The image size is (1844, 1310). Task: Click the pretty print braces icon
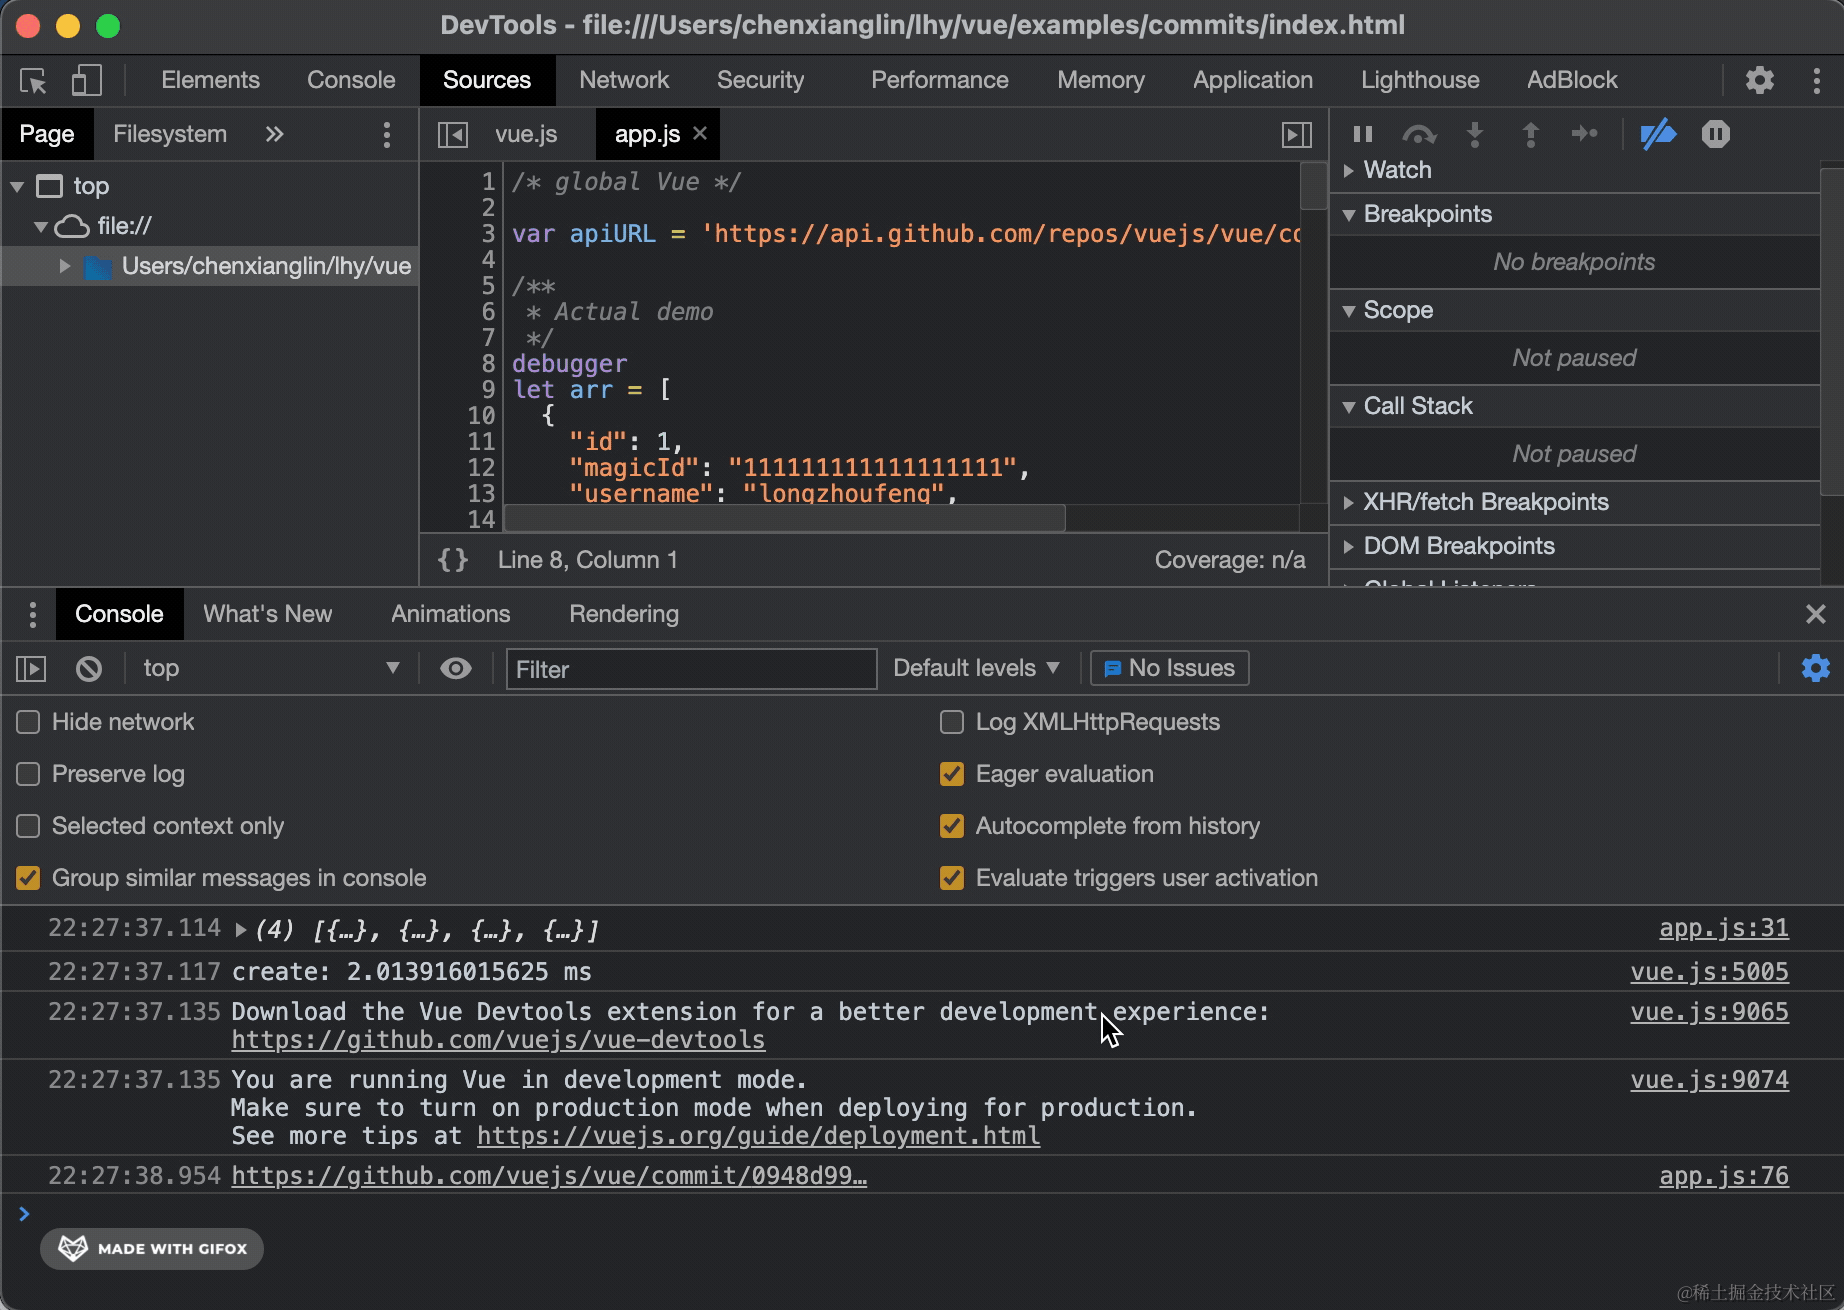tap(453, 560)
